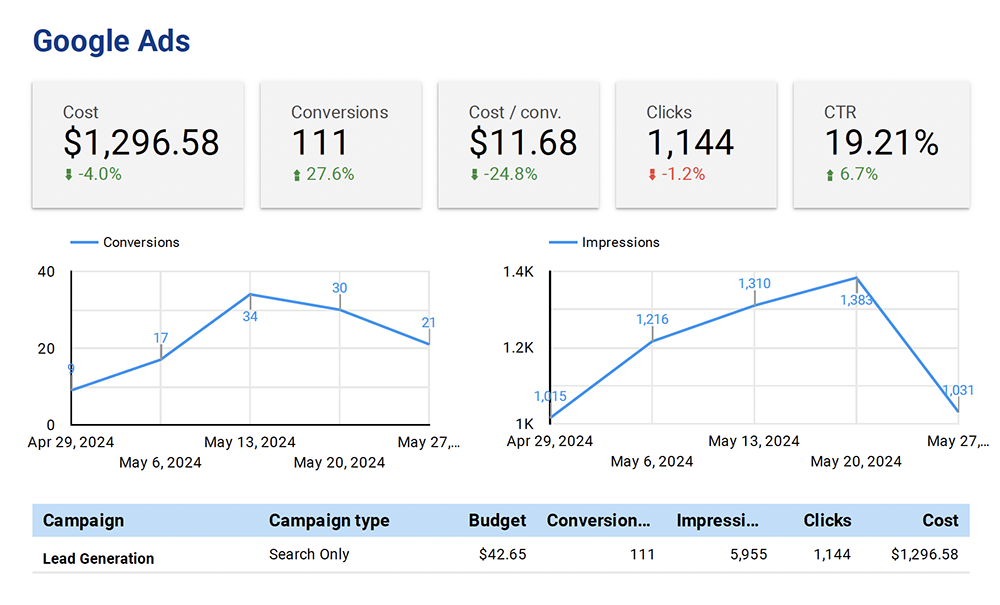The width and height of the screenshot is (1000, 605).
Task: Click the 1,144 clicks table cell
Action: tap(832, 555)
